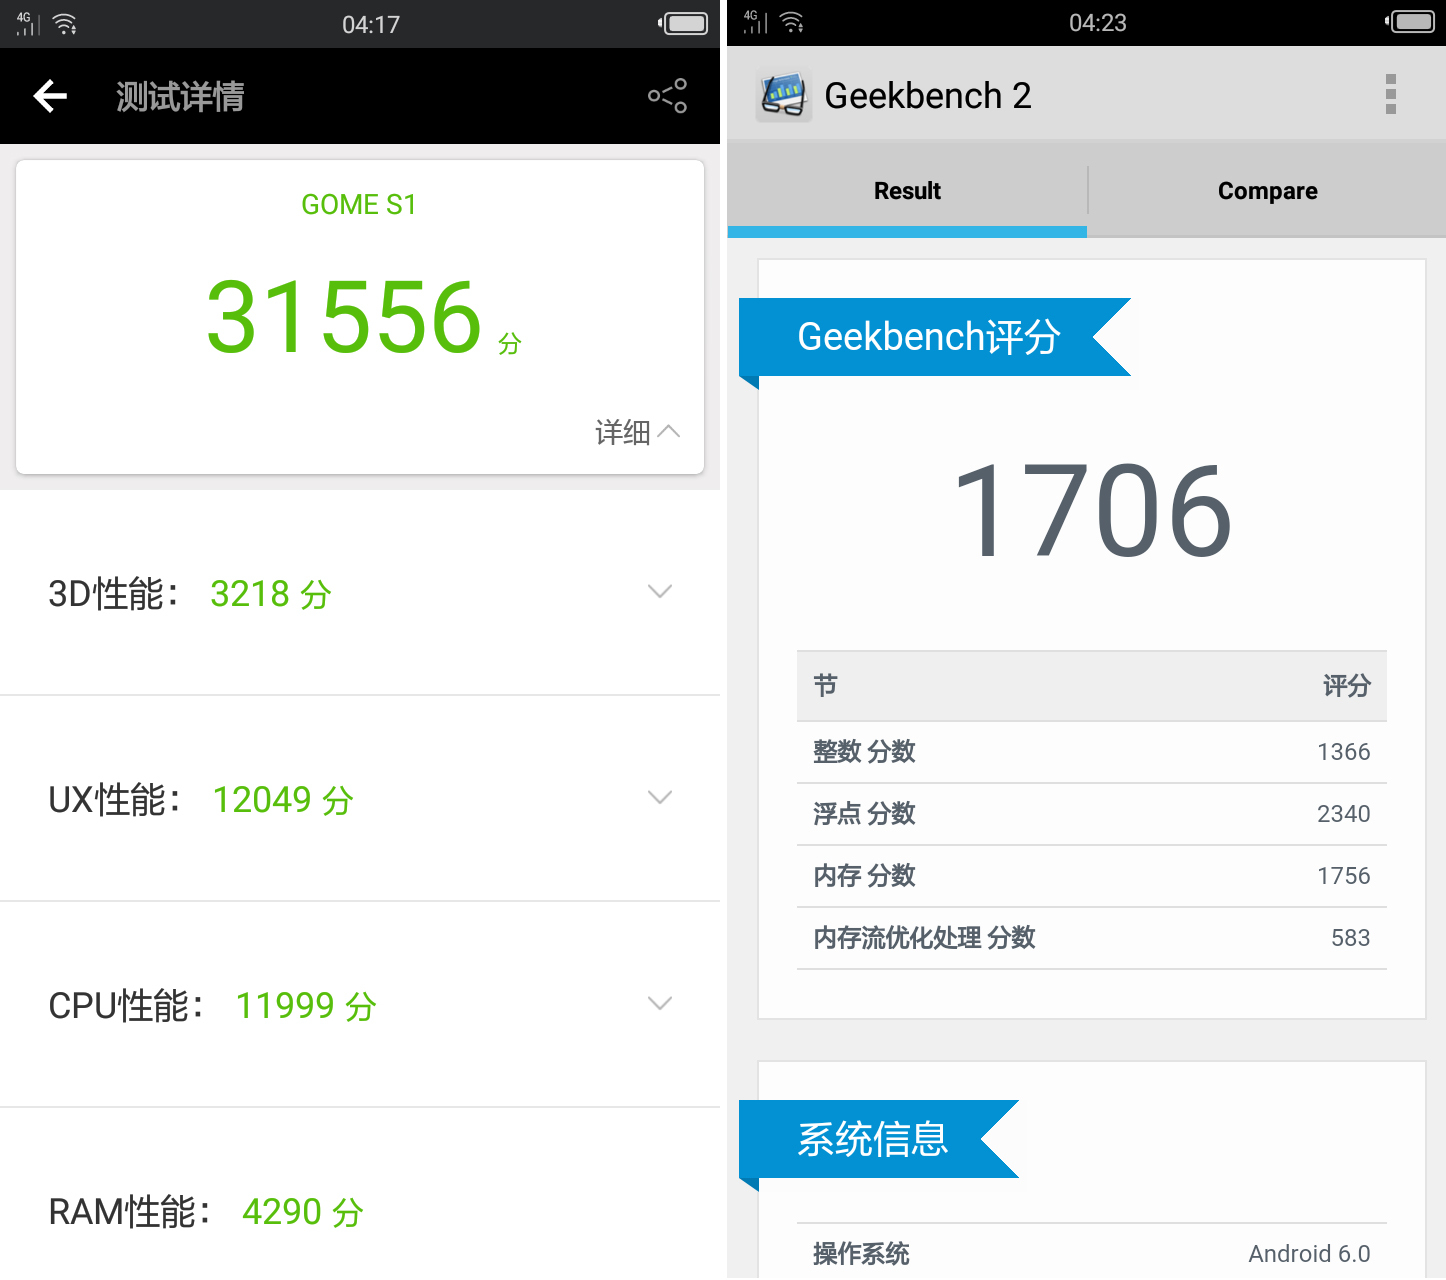
Task: Select the 整数 分数 row showing 1366
Action: click(1091, 752)
